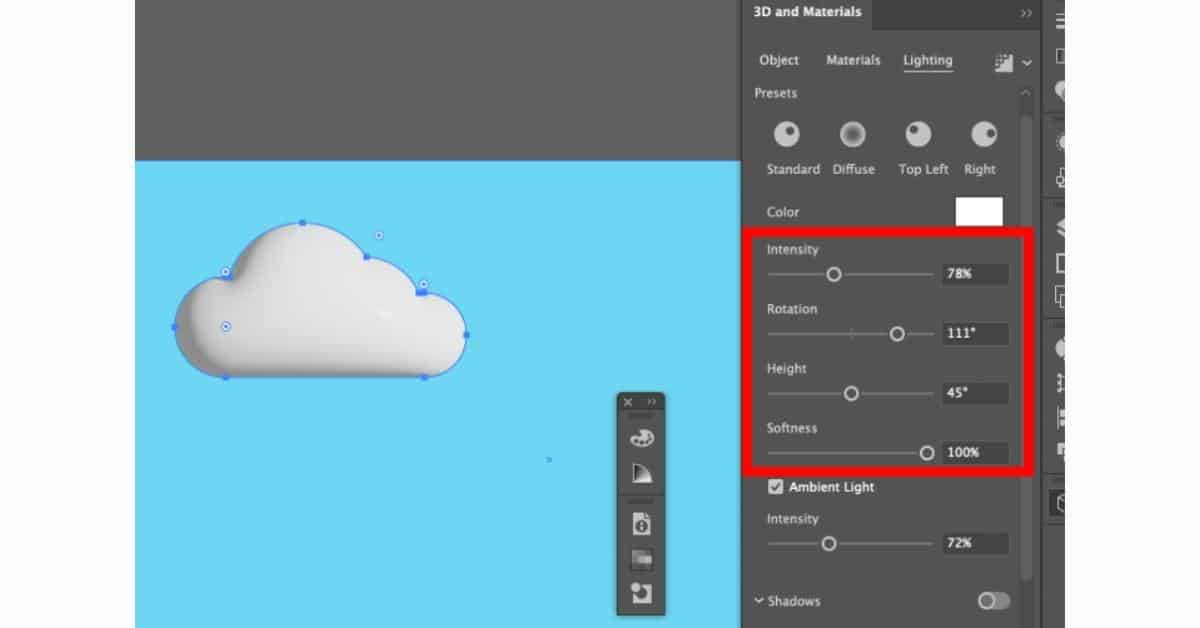This screenshot has width=1200, height=628.
Task: Select the Diffuse lighting preset
Action: (x=853, y=133)
